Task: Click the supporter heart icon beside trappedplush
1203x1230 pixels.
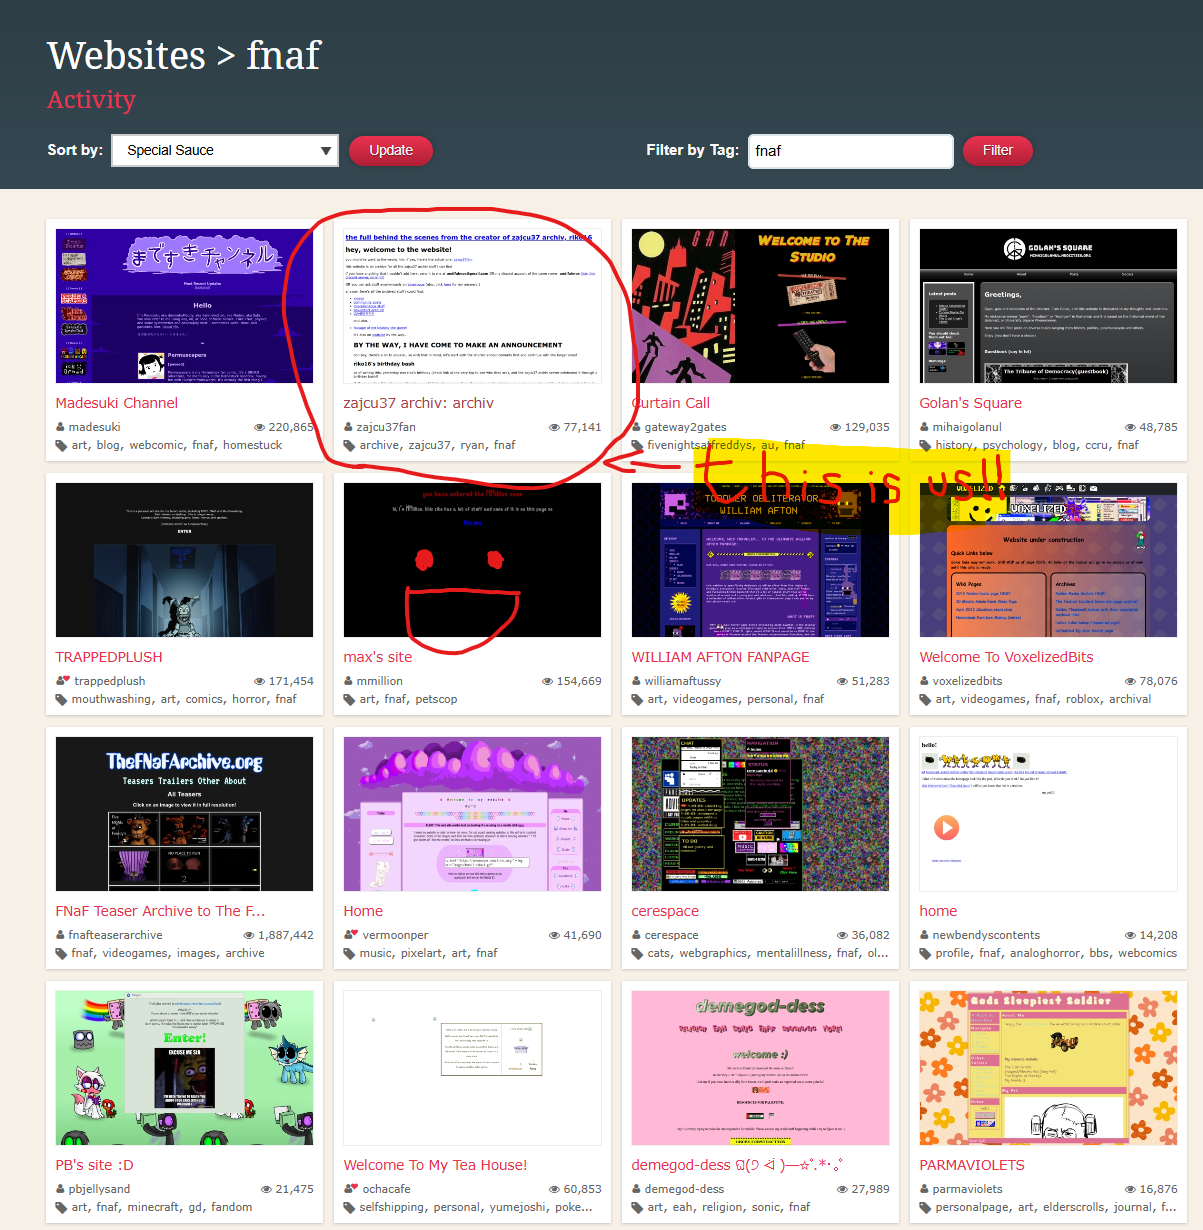Action: (x=62, y=681)
